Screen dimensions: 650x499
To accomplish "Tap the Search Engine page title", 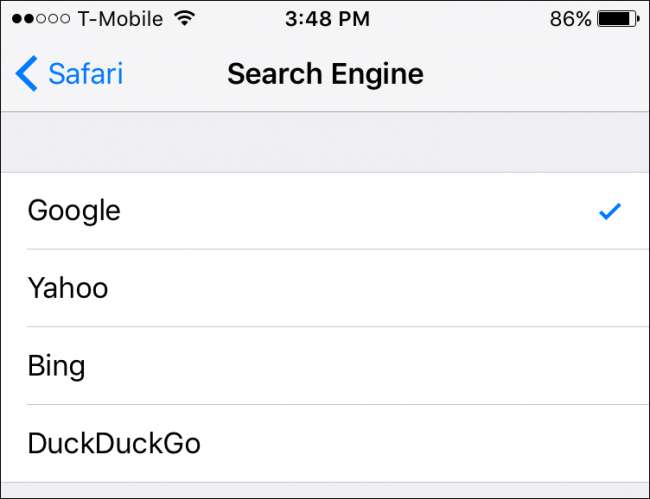I will click(325, 74).
